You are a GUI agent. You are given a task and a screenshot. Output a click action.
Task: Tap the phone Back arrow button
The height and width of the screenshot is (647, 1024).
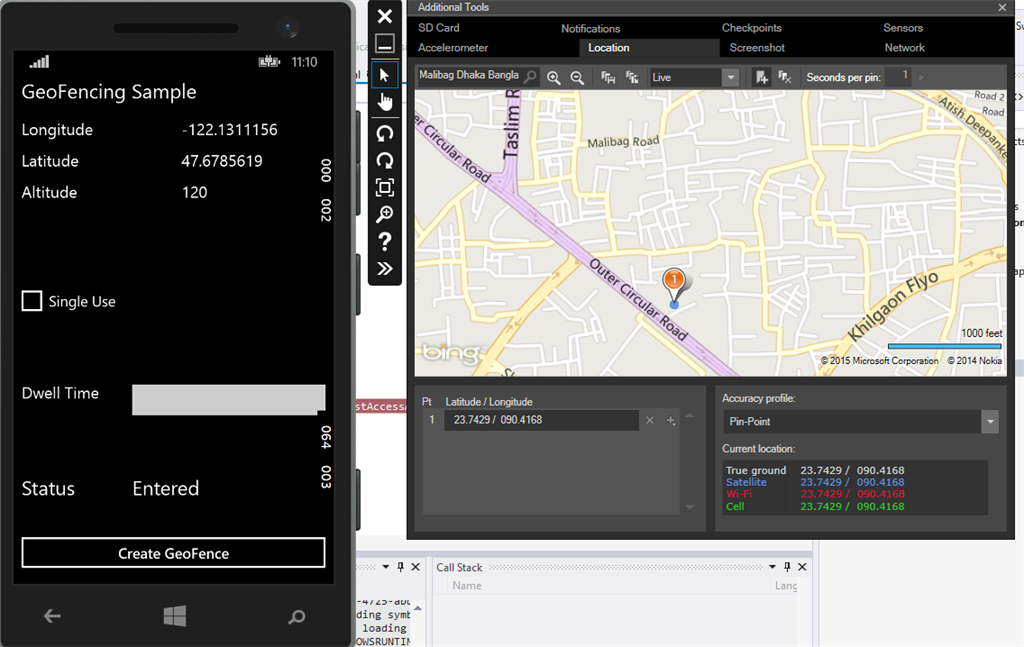[x=52, y=616]
